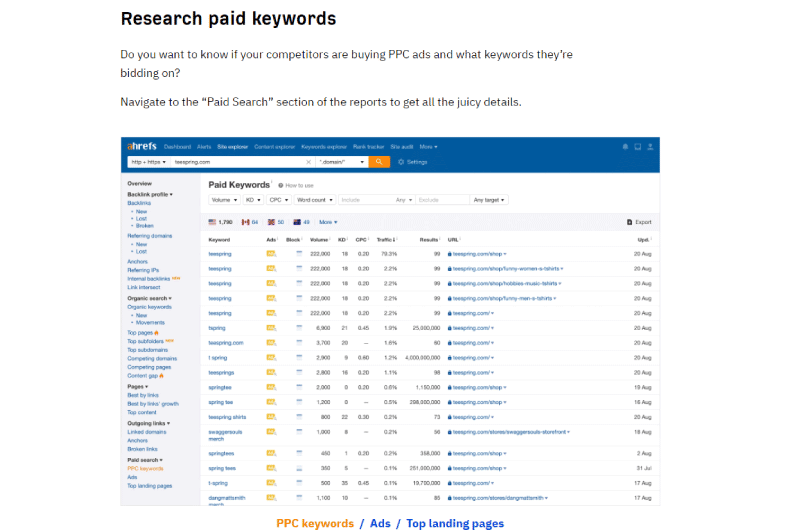Open the http + https protocol dropdown

148,162
